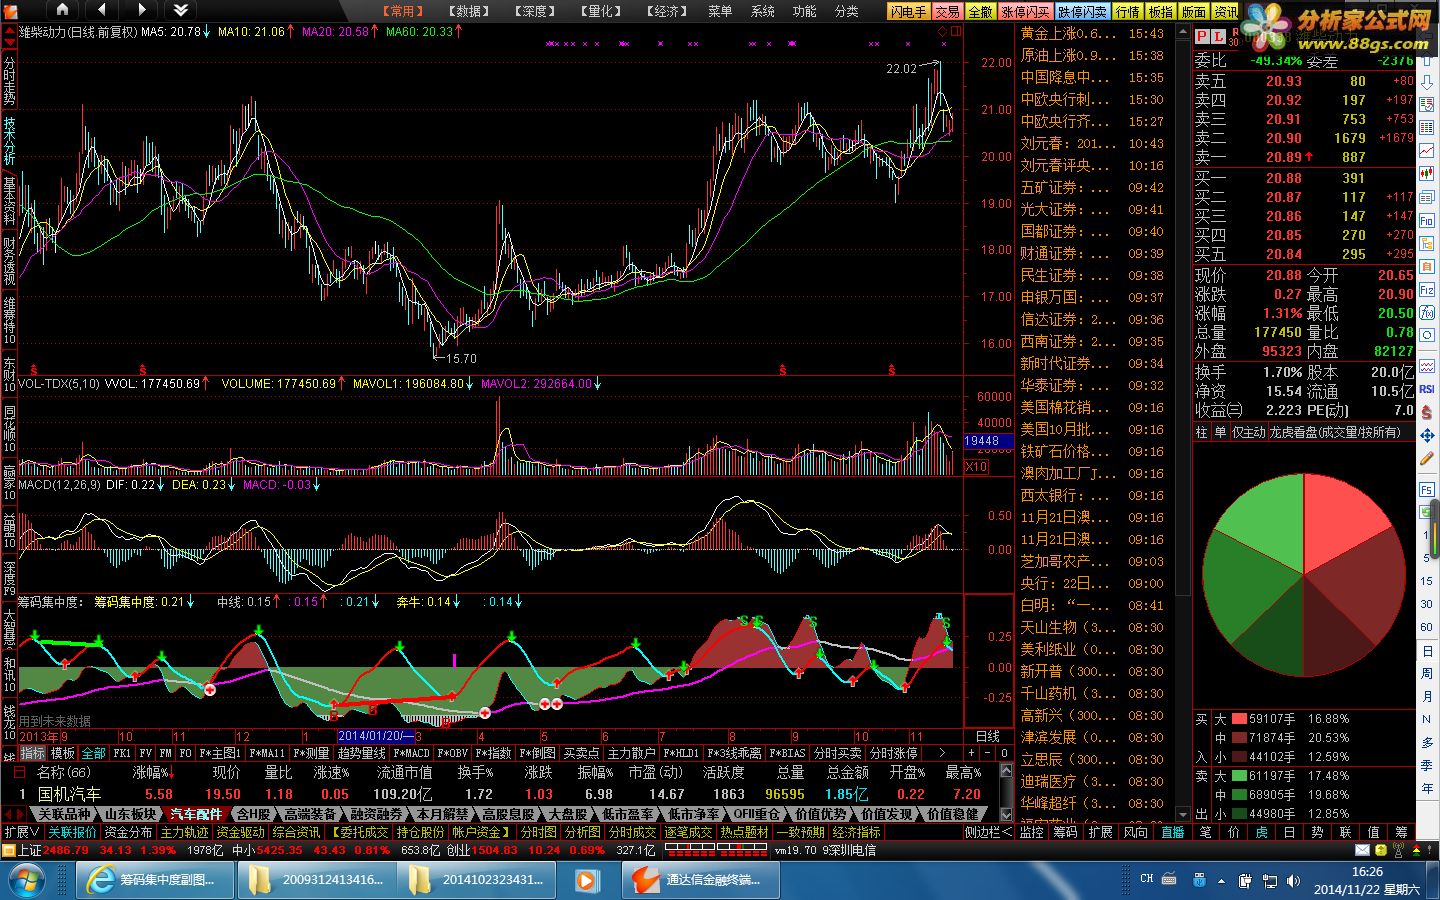Image resolution: width=1440 pixels, height=900 pixels.
Task: Toggle the 柱 bar display option
Action: (x=1201, y=432)
